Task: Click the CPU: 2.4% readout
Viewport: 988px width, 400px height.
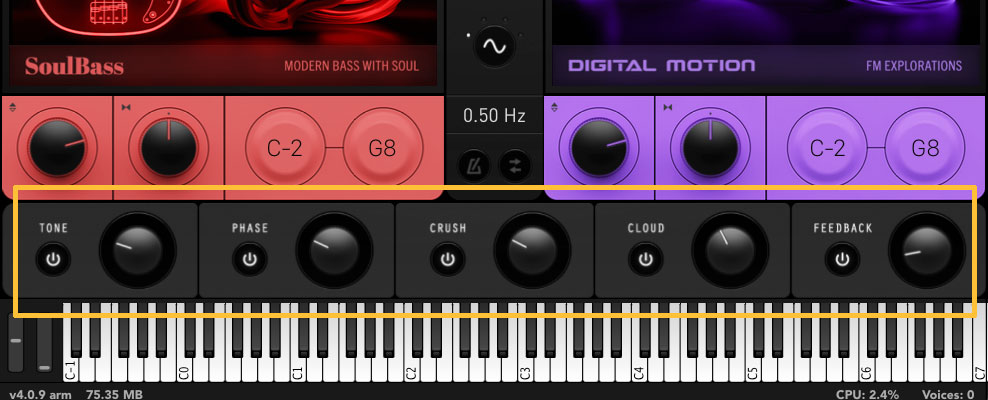Action: [x=868, y=394]
